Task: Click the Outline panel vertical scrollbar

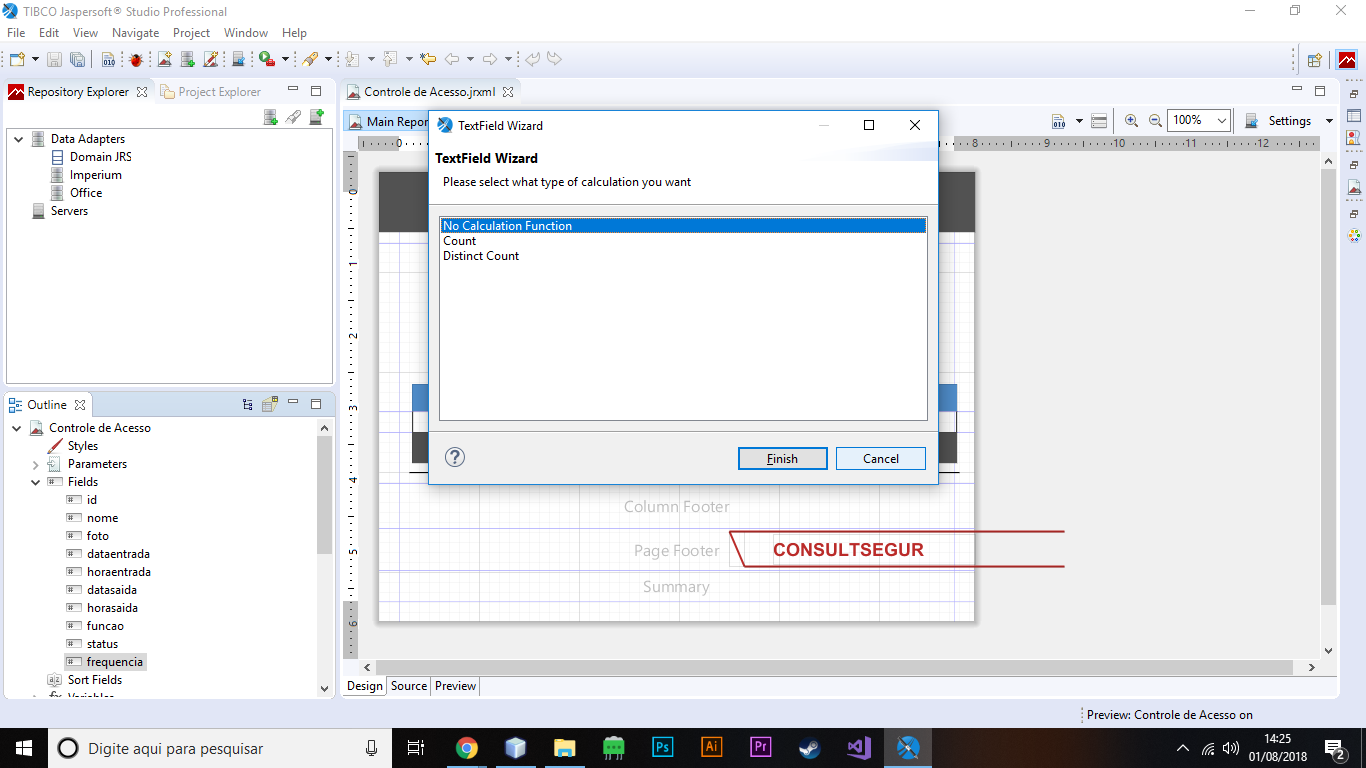Action: click(x=324, y=495)
